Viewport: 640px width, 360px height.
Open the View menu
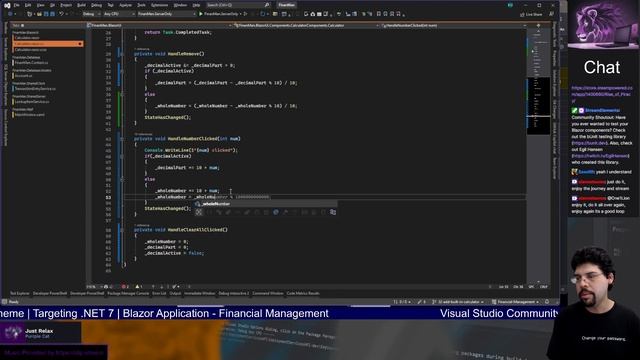click(40, 5)
